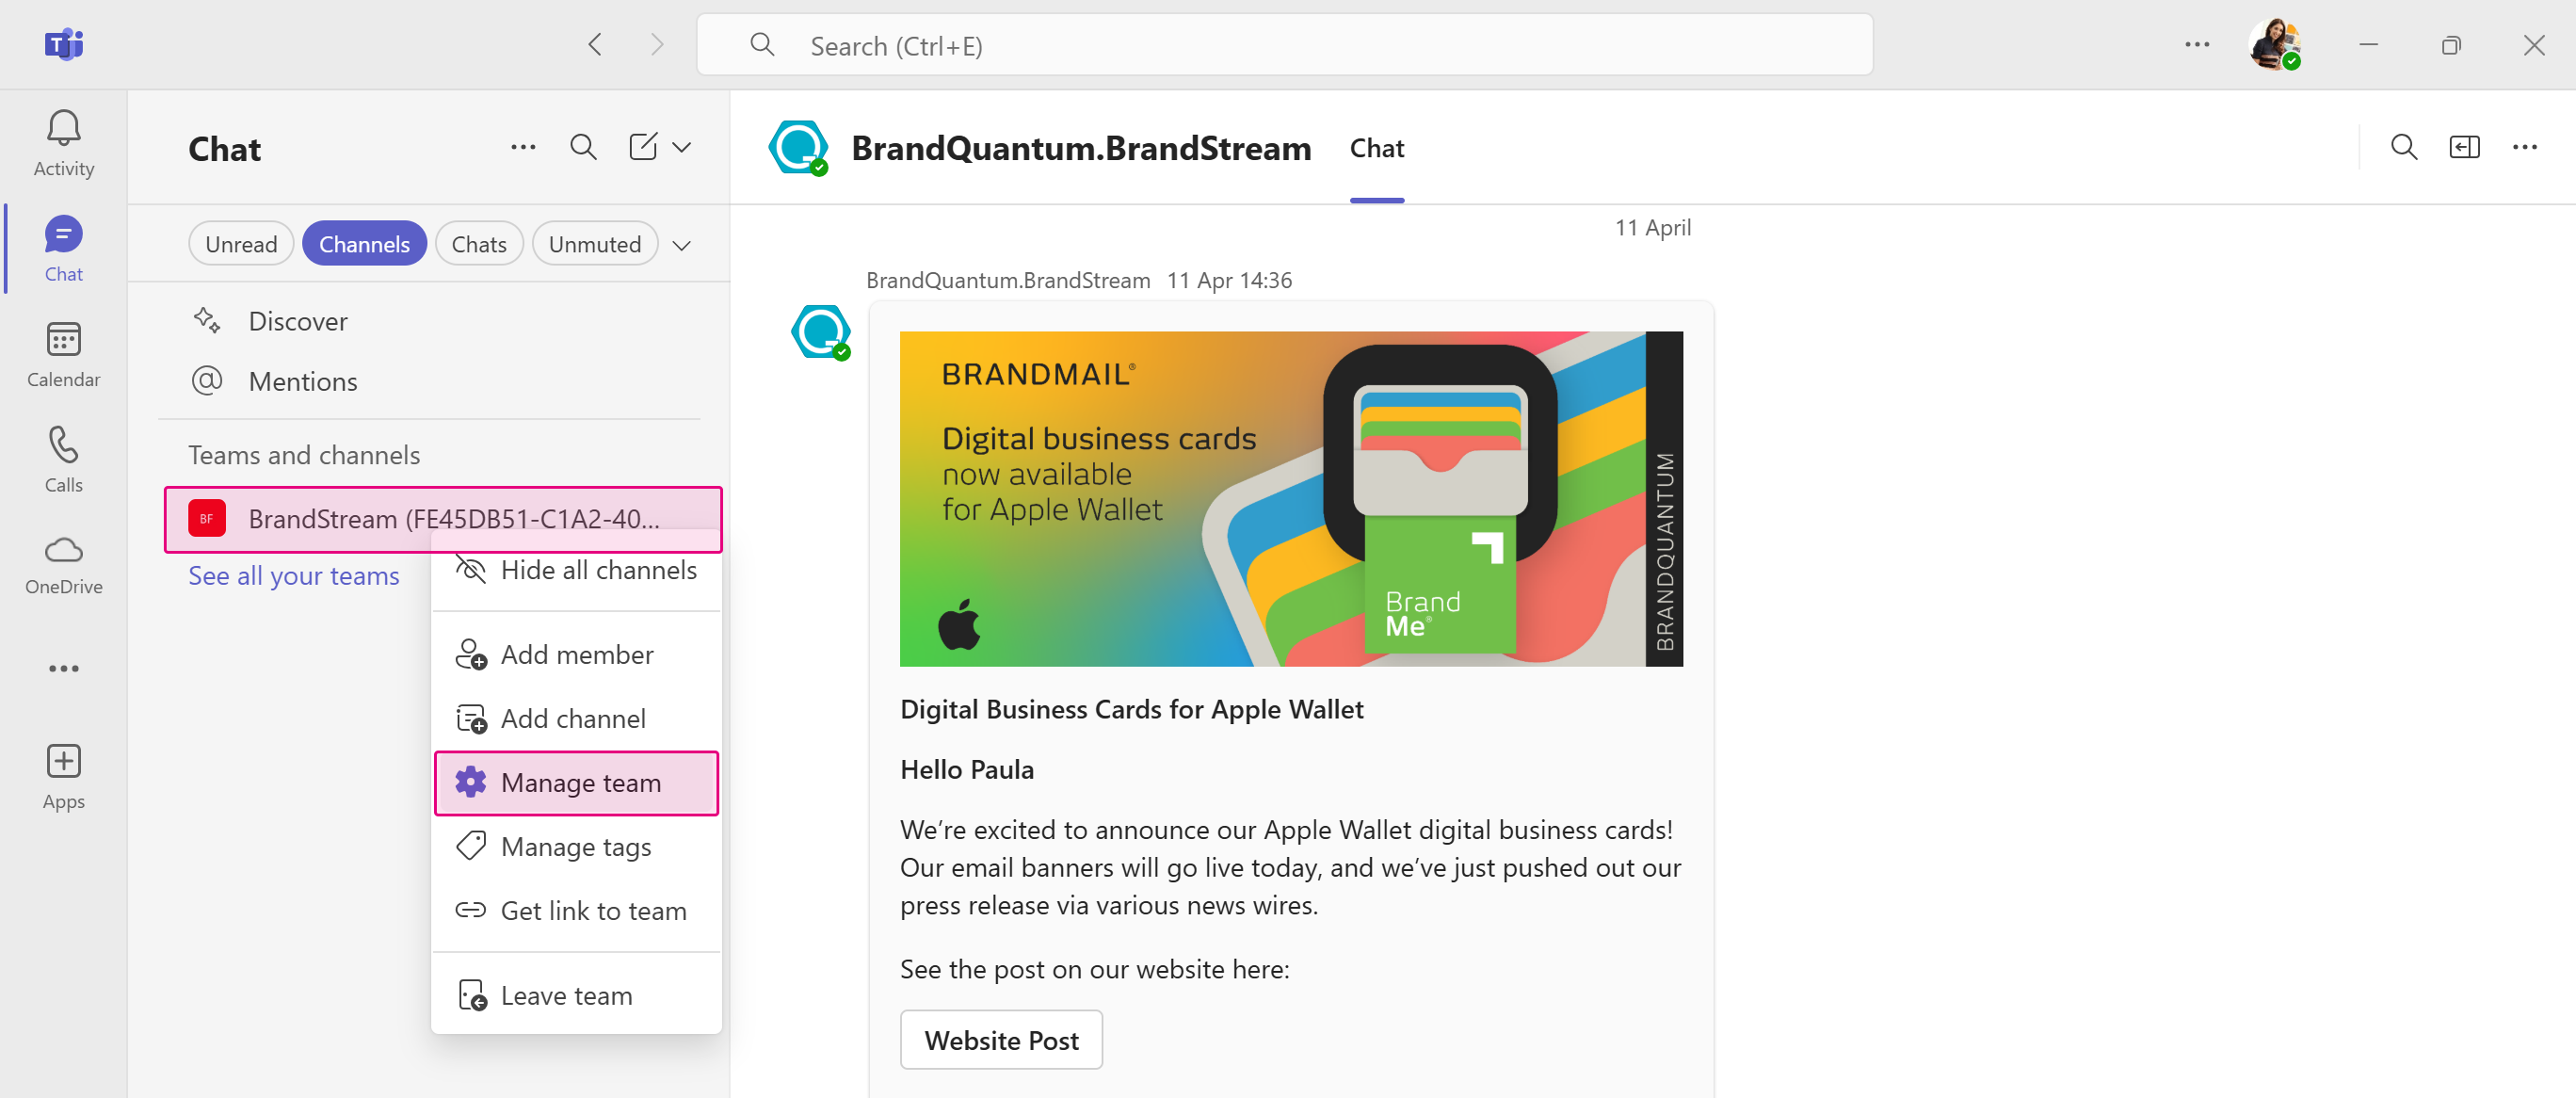The image size is (2576, 1098).
Task: Choose Leave team in the context menu
Action: coord(576,995)
